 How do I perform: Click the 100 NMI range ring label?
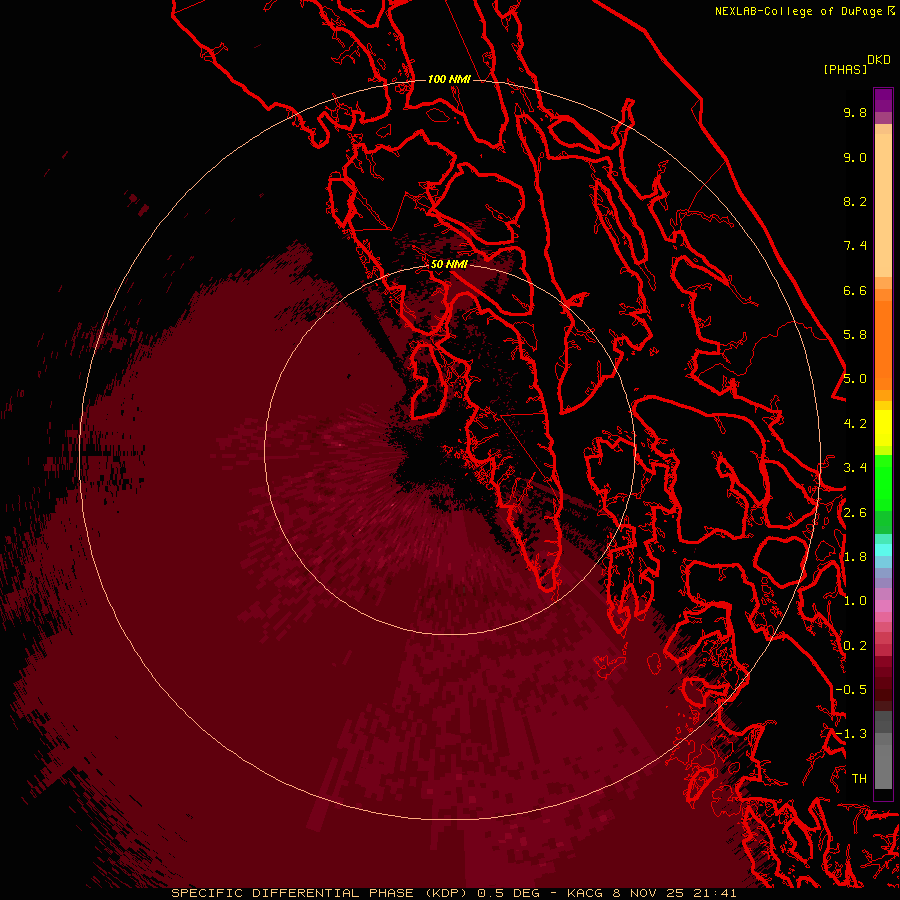[449, 79]
